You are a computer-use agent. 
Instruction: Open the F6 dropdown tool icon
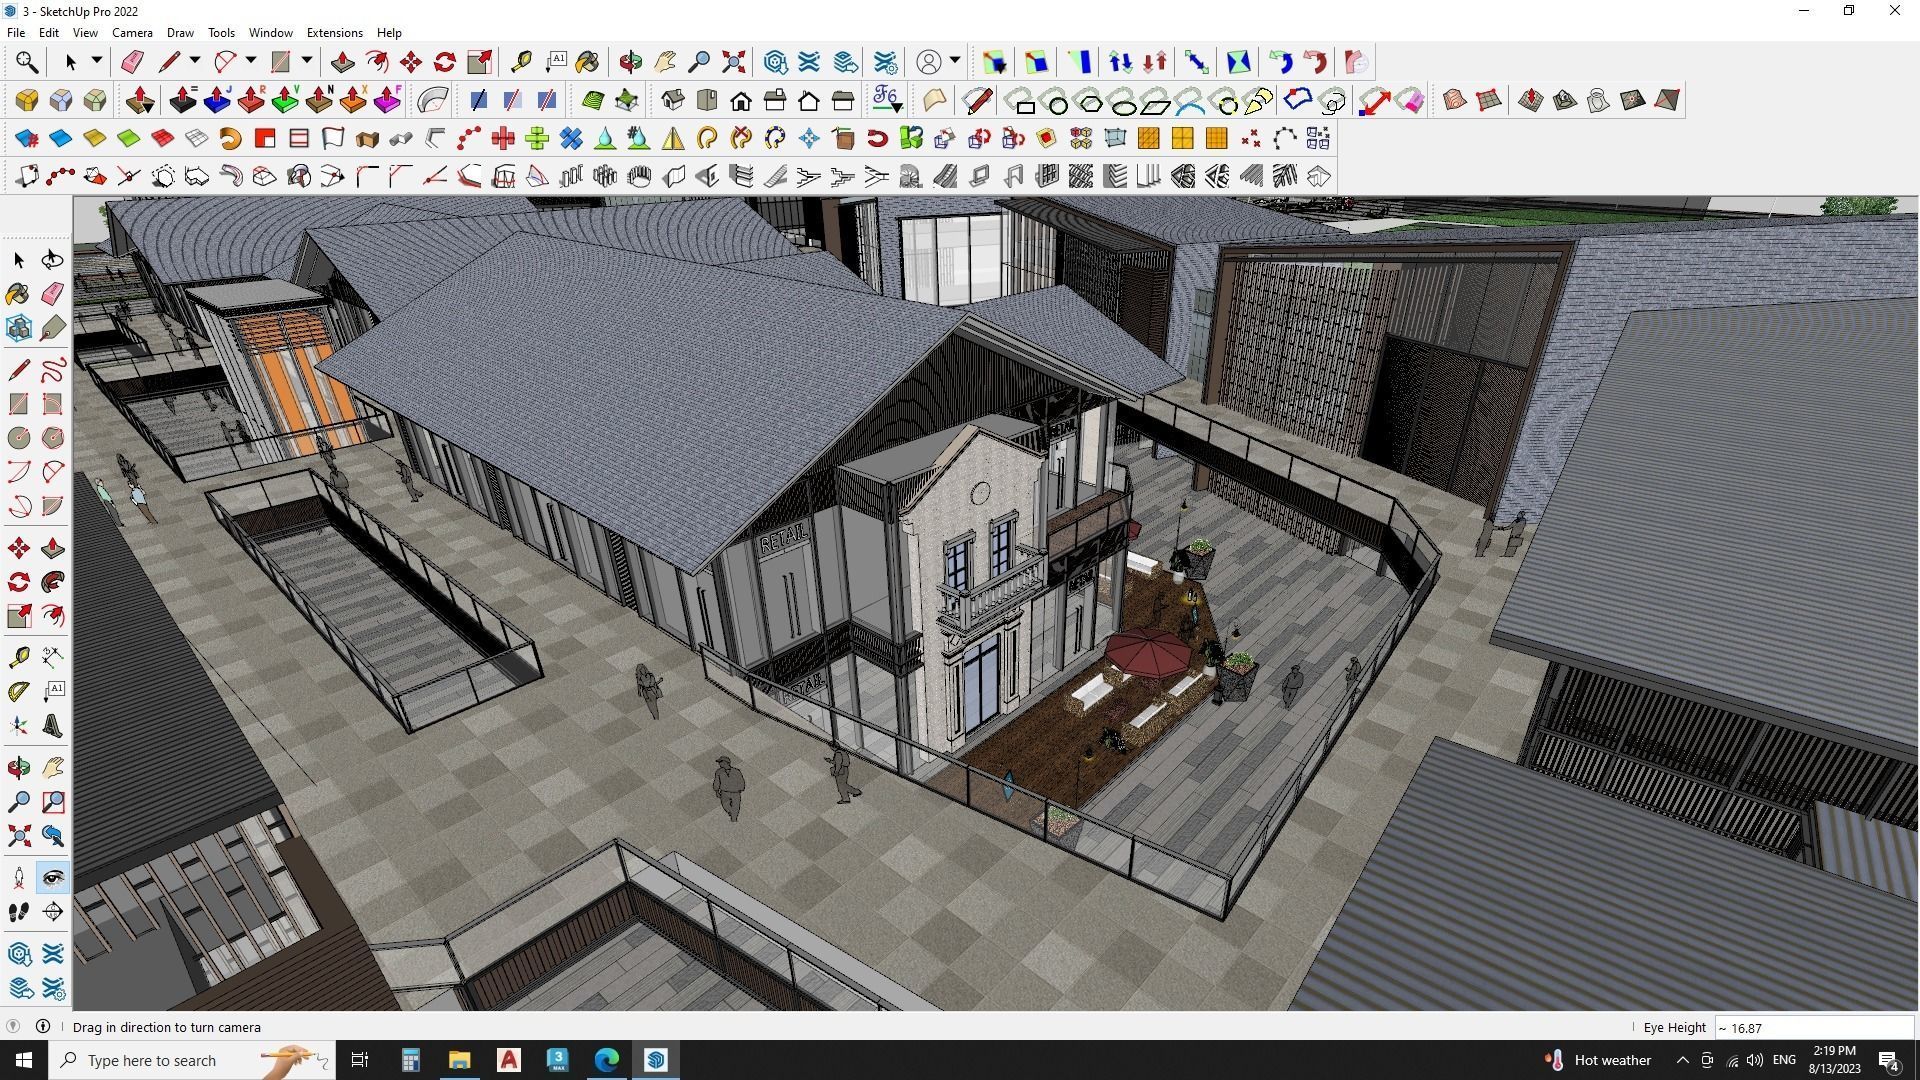887,100
